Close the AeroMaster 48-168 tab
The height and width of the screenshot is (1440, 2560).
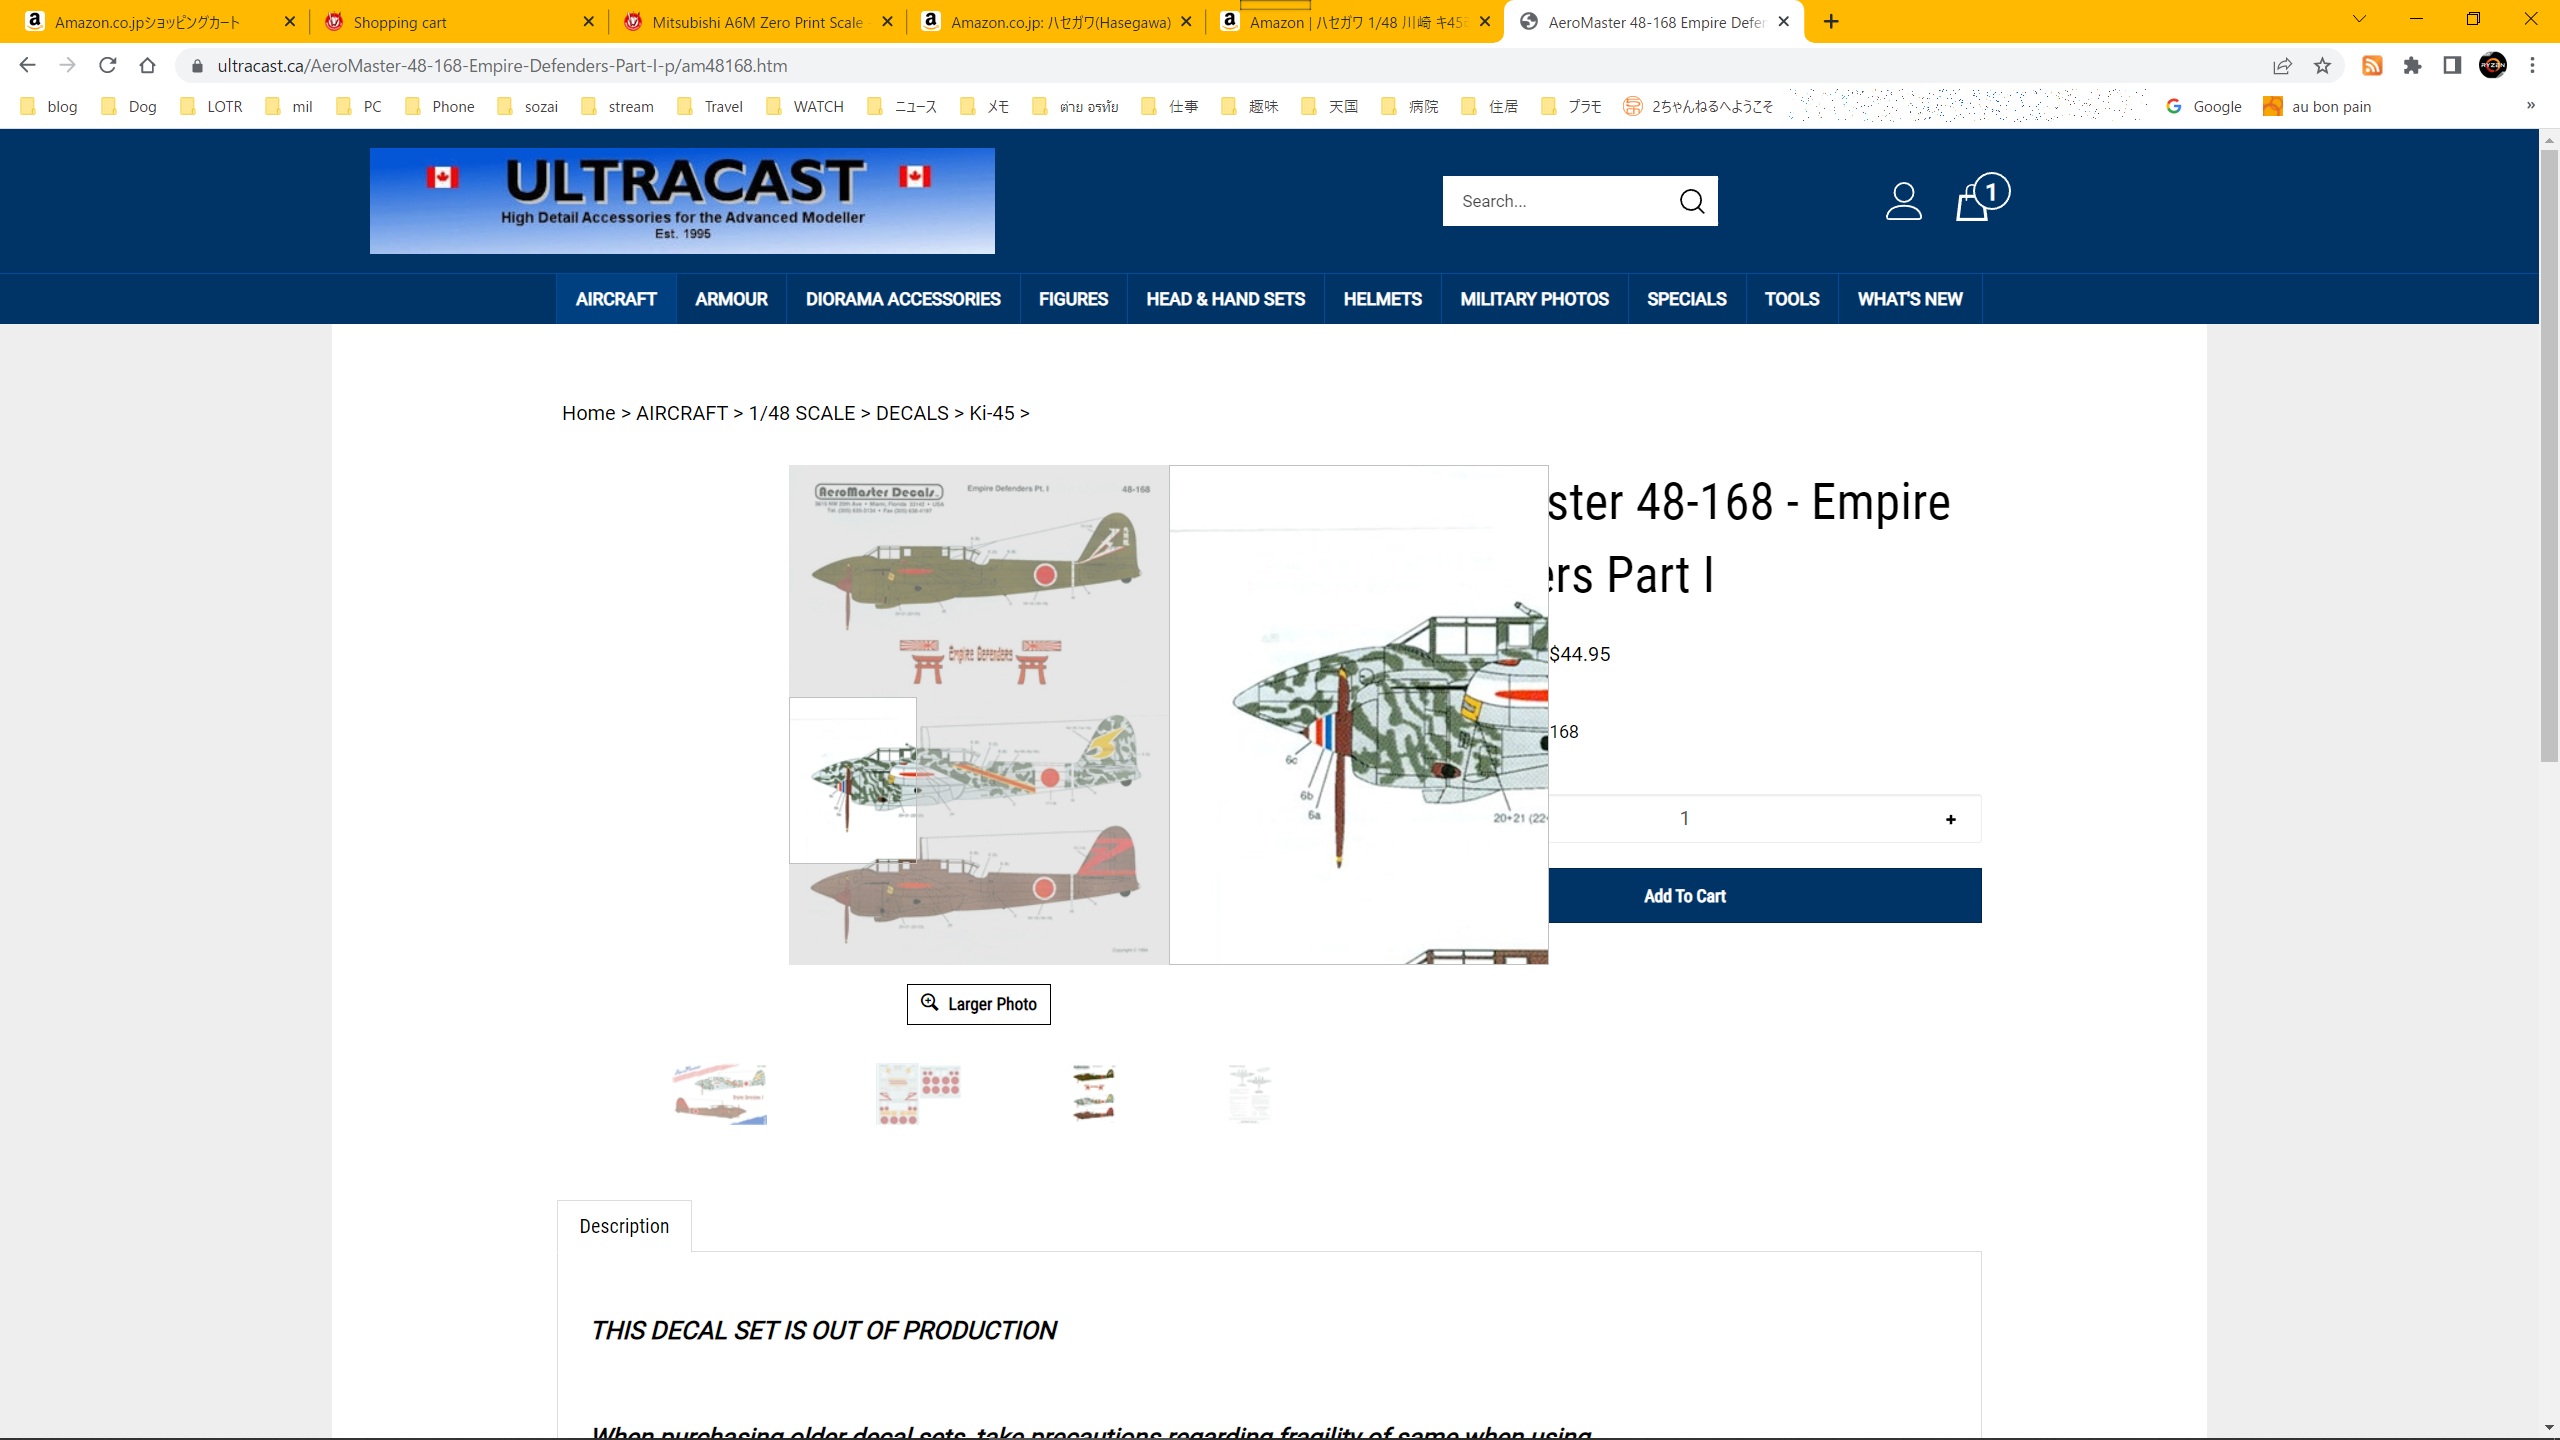point(1783,21)
